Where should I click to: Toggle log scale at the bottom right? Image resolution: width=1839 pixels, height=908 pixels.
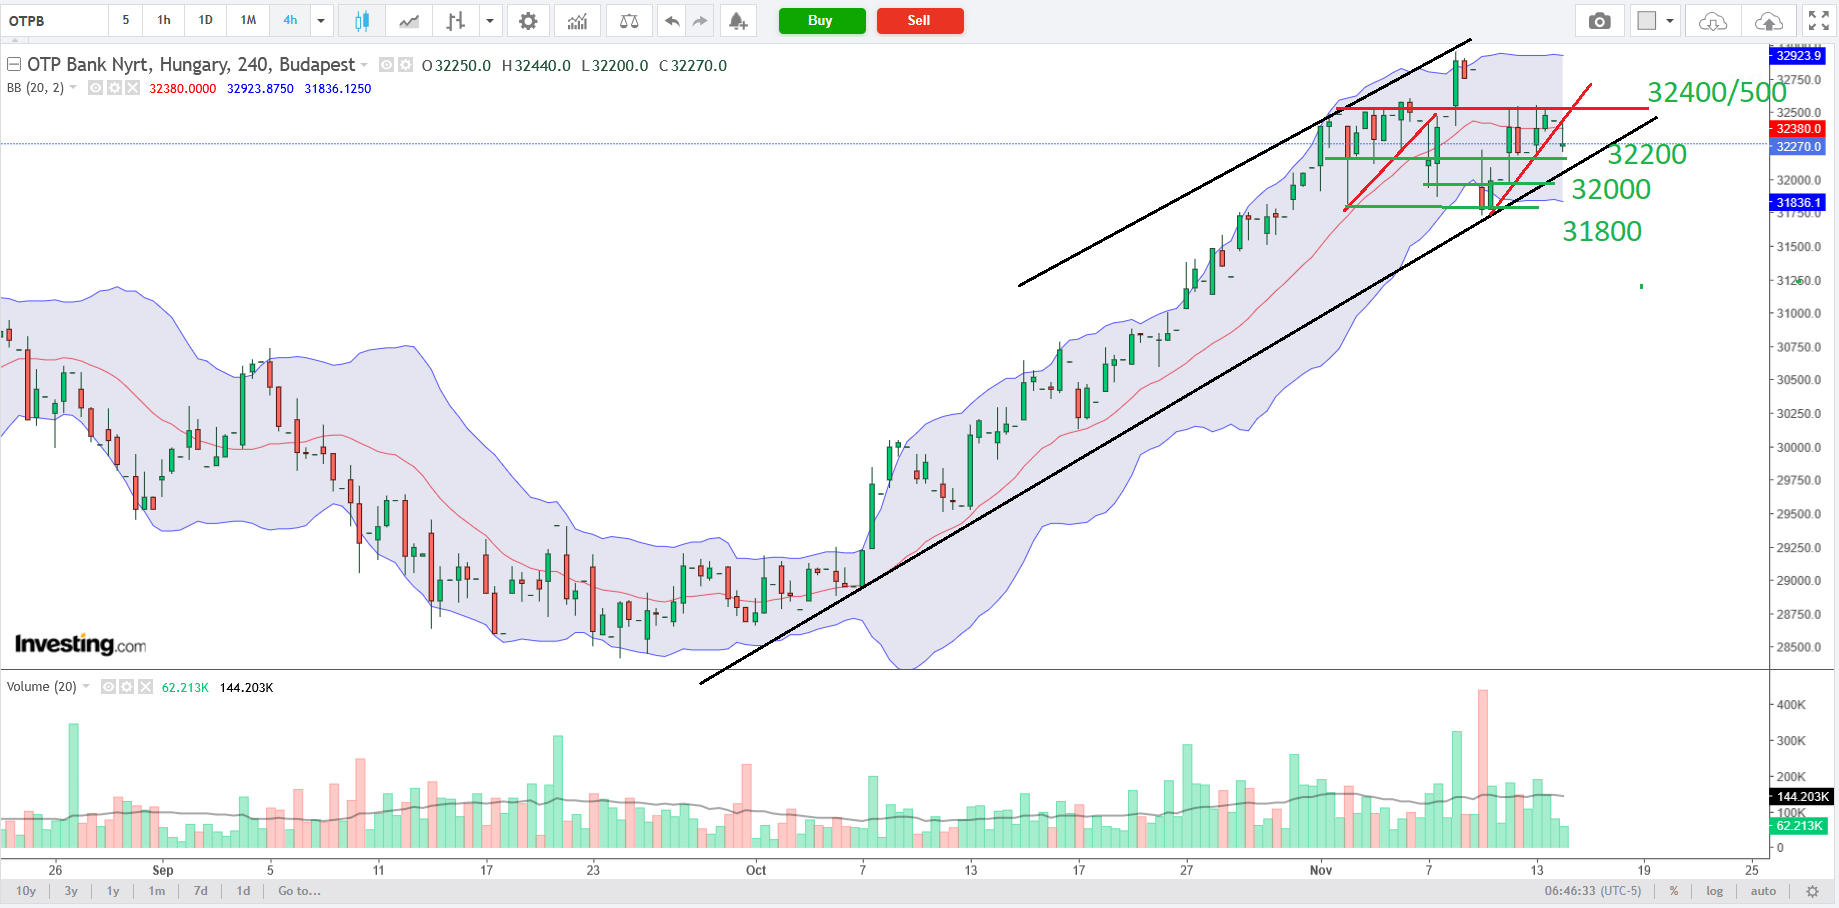[1714, 891]
